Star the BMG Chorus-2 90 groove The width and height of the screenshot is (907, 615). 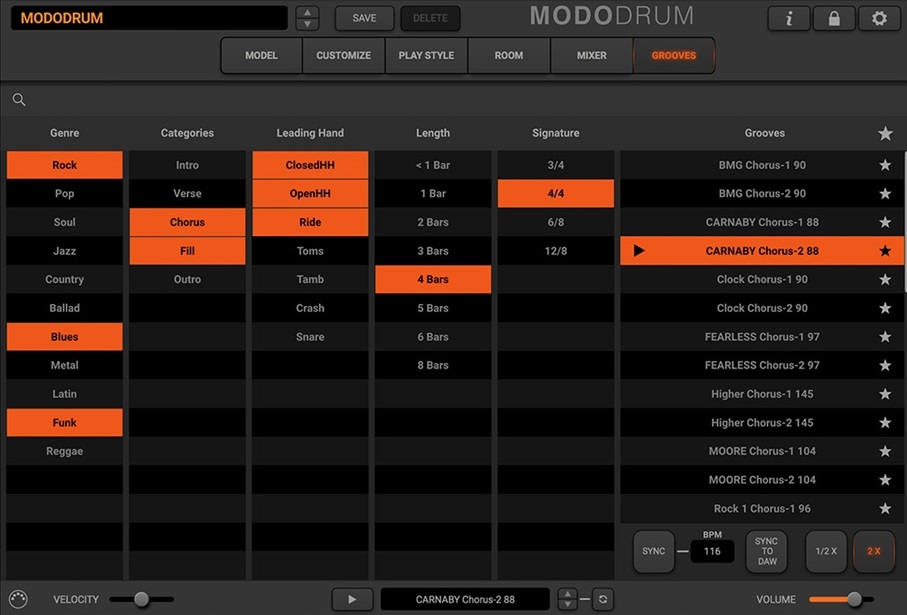point(885,194)
